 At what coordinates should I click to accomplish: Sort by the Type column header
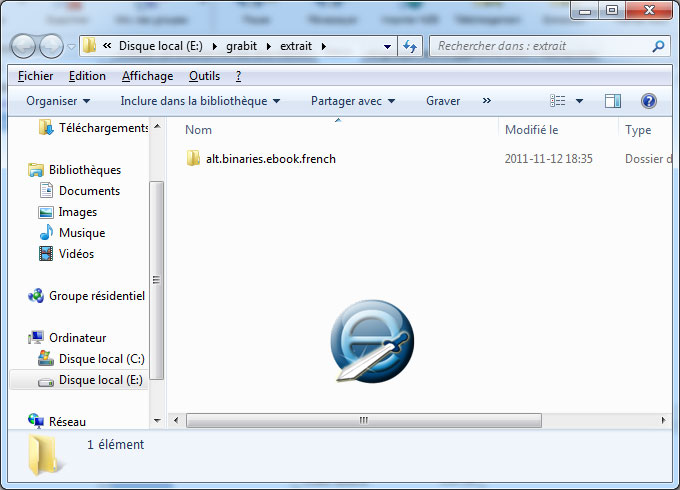pyautogui.click(x=638, y=130)
